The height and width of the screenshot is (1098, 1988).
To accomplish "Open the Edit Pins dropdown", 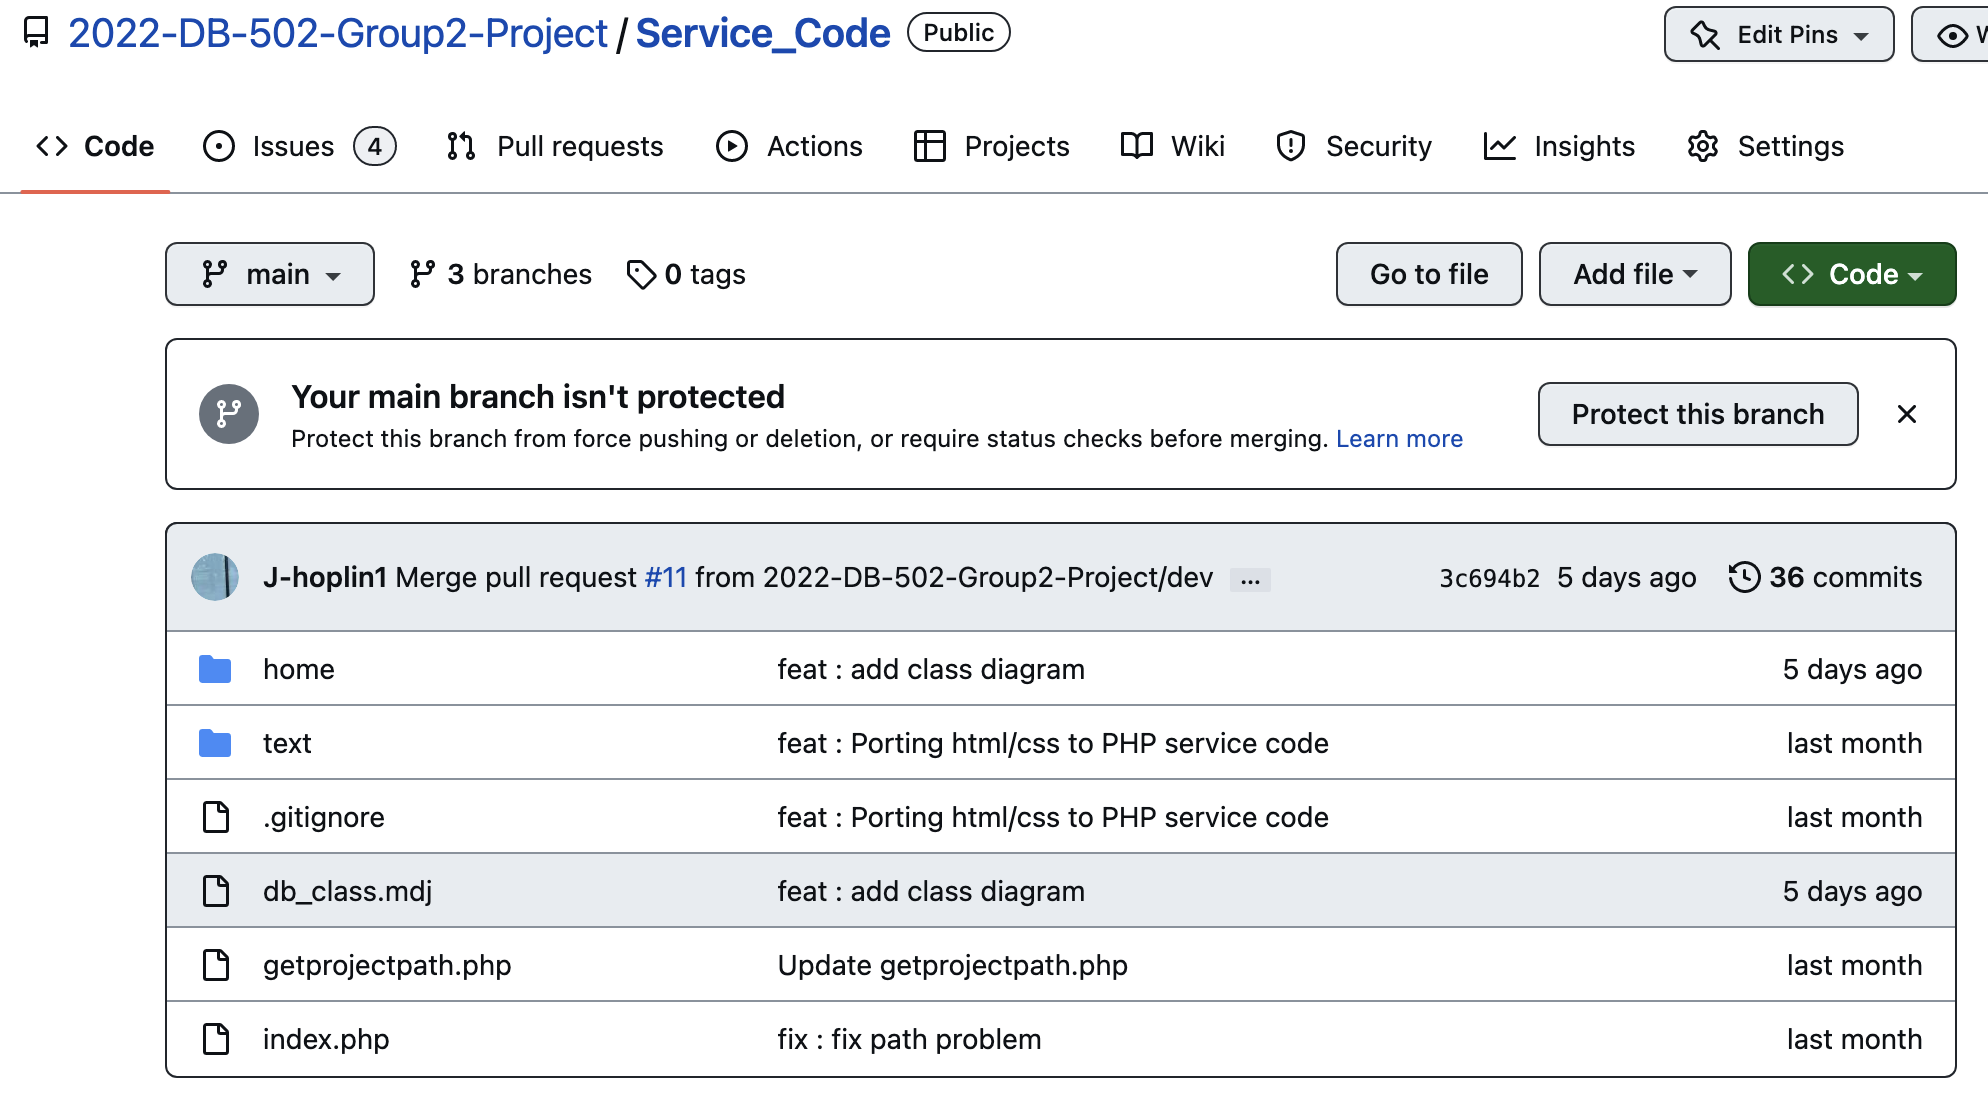I will coord(1779,34).
